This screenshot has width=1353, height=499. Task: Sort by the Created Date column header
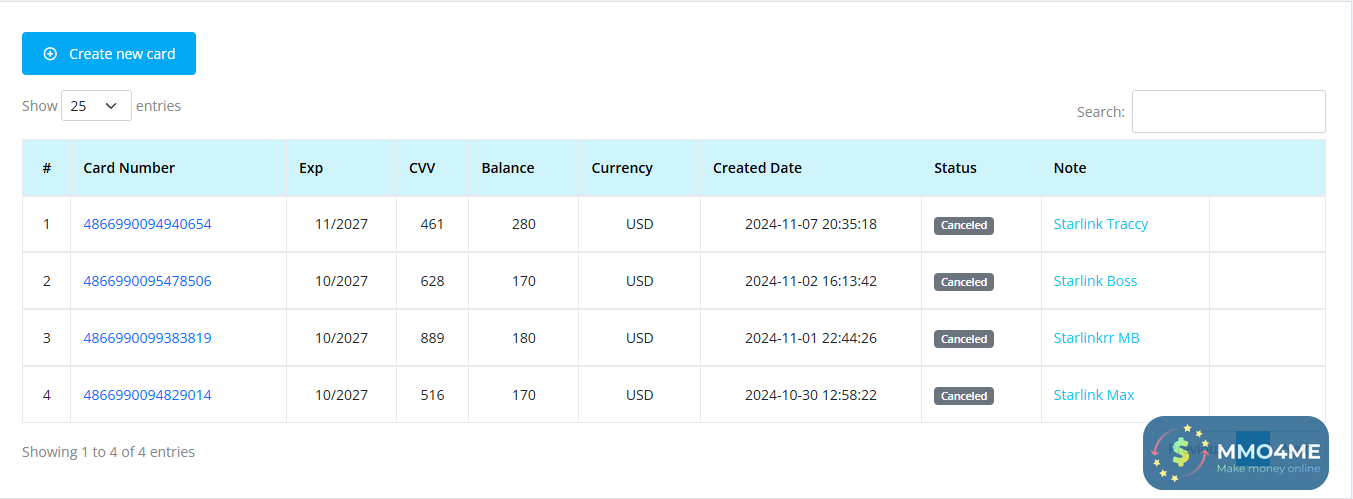click(x=757, y=168)
